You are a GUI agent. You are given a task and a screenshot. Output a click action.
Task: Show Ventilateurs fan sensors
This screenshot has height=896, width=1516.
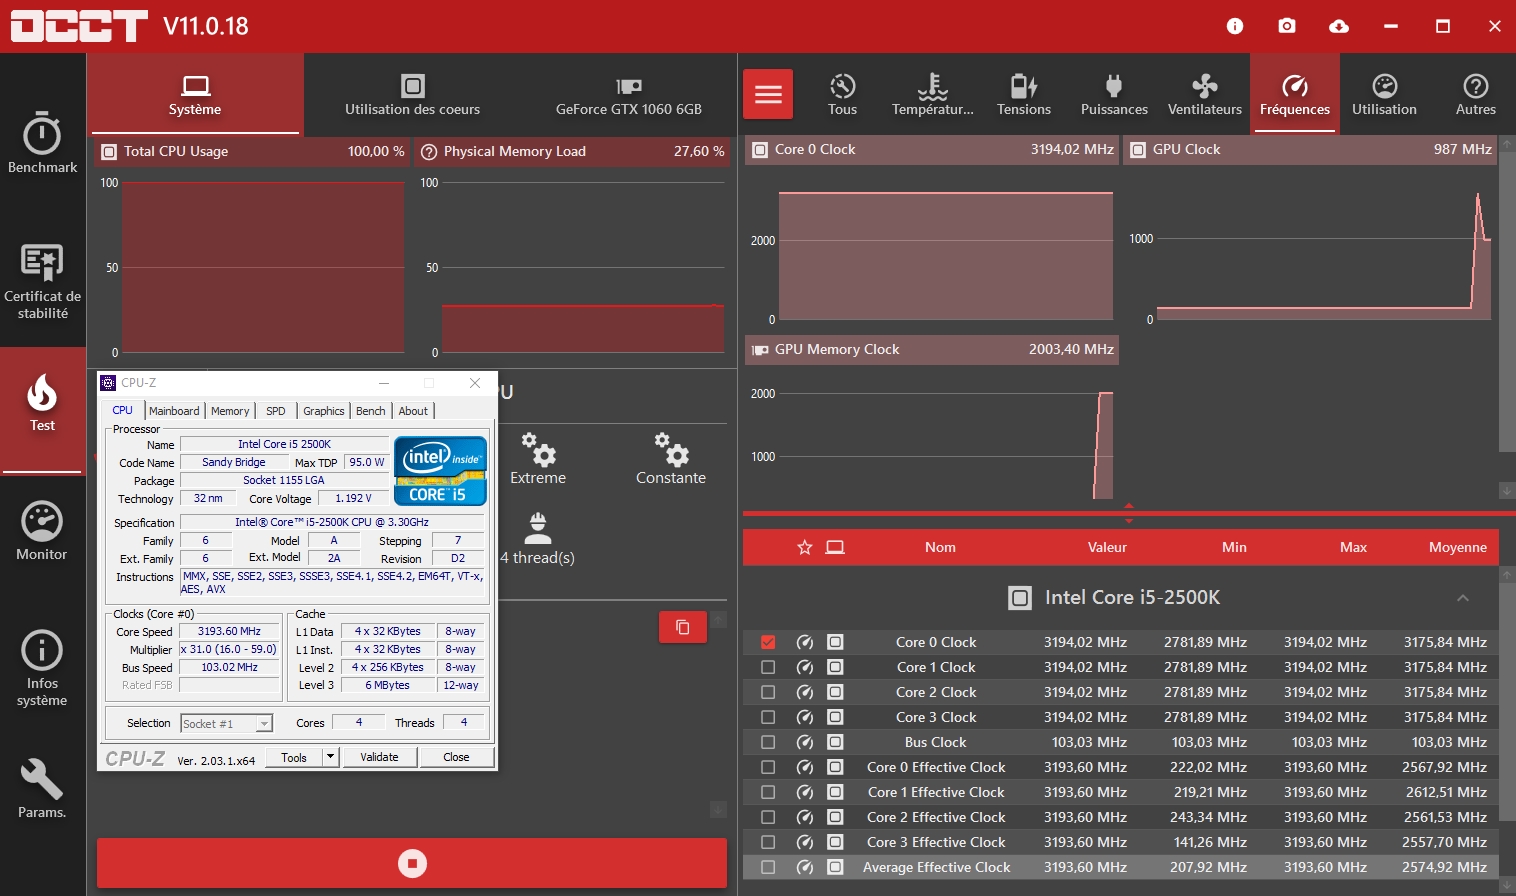click(1204, 95)
